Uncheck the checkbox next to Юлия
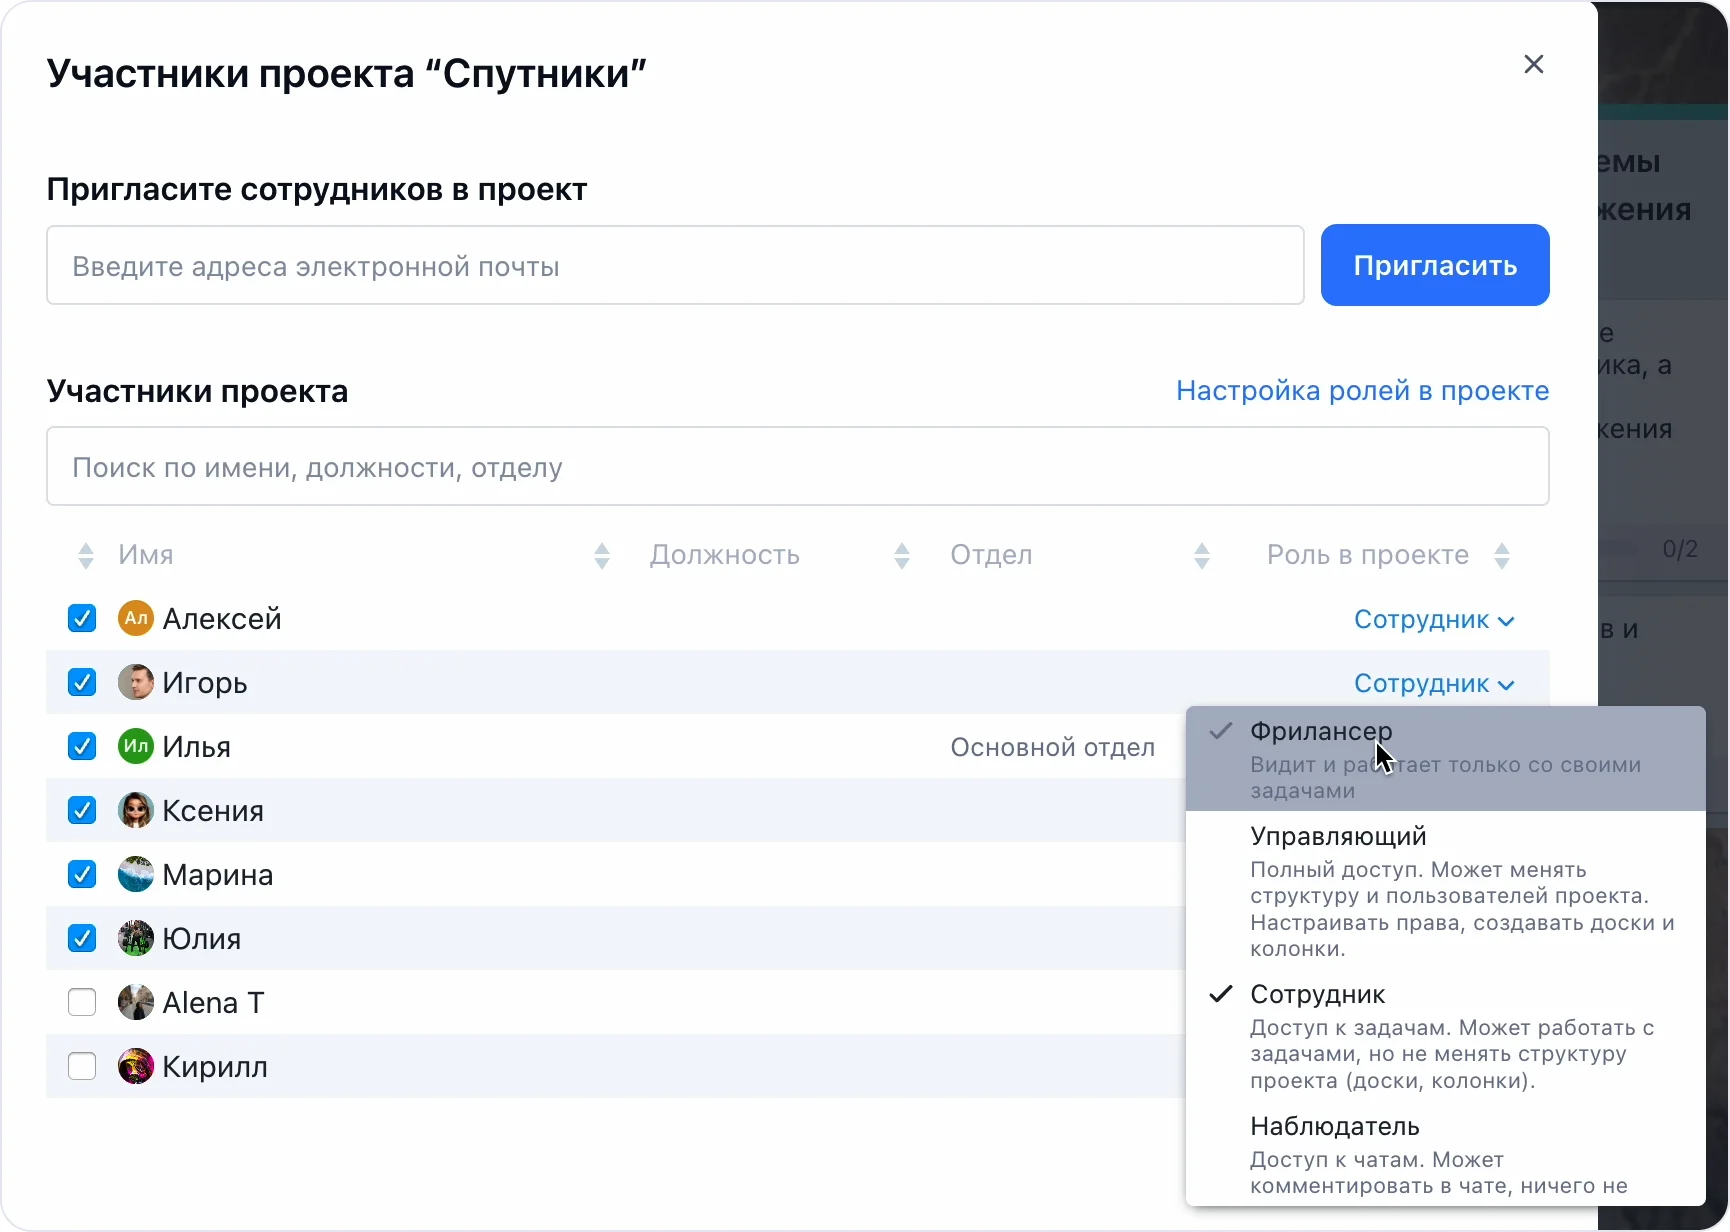This screenshot has height=1232, width=1730. (82, 939)
